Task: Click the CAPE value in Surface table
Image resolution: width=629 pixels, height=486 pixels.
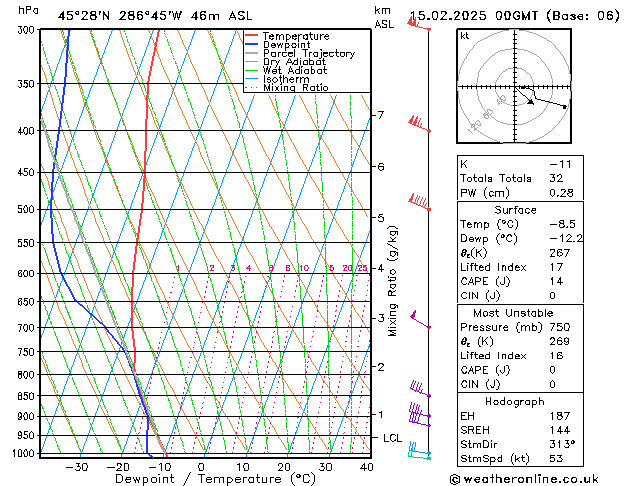Action: coord(556,281)
